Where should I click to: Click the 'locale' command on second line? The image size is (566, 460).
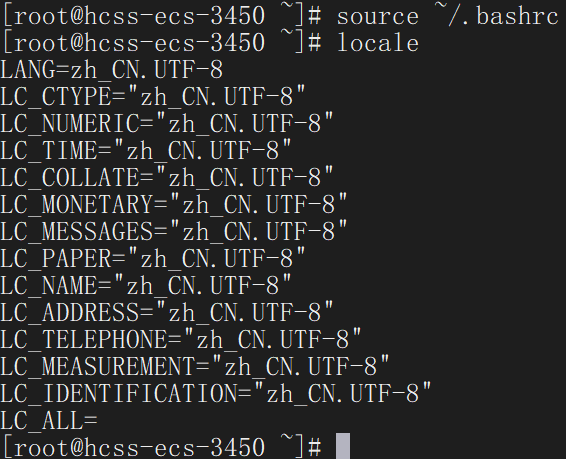tap(378, 43)
